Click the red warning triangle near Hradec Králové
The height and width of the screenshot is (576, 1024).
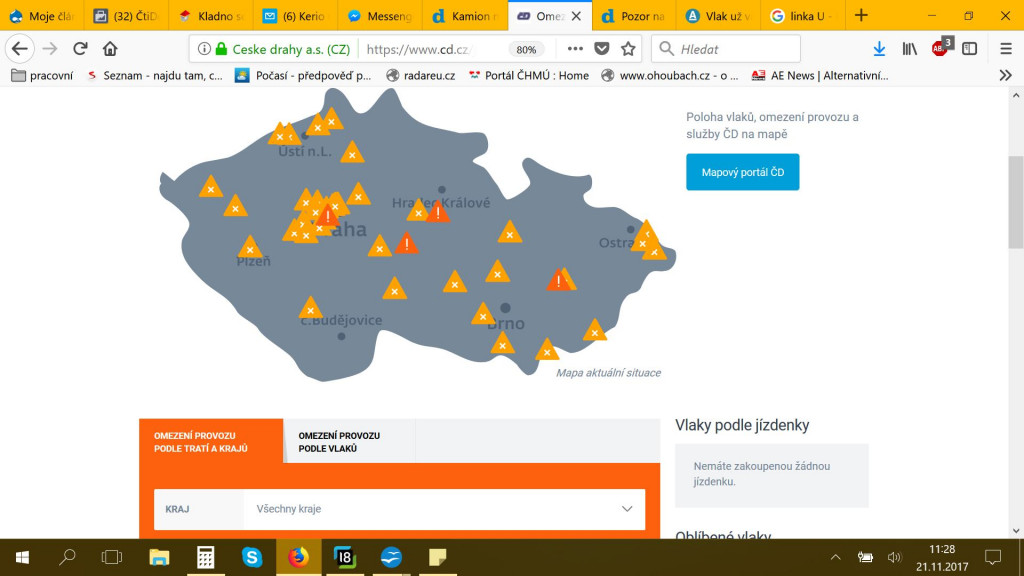click(437, 212)
